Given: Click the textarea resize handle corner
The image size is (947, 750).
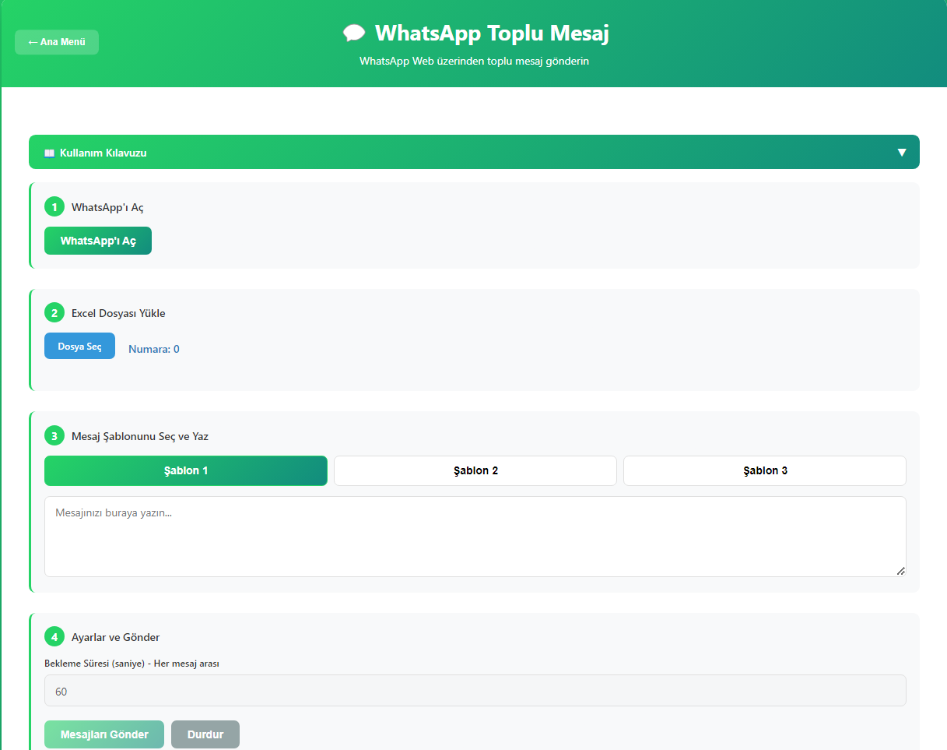Looking at the screenshot, I should click(x=900, y=571).
